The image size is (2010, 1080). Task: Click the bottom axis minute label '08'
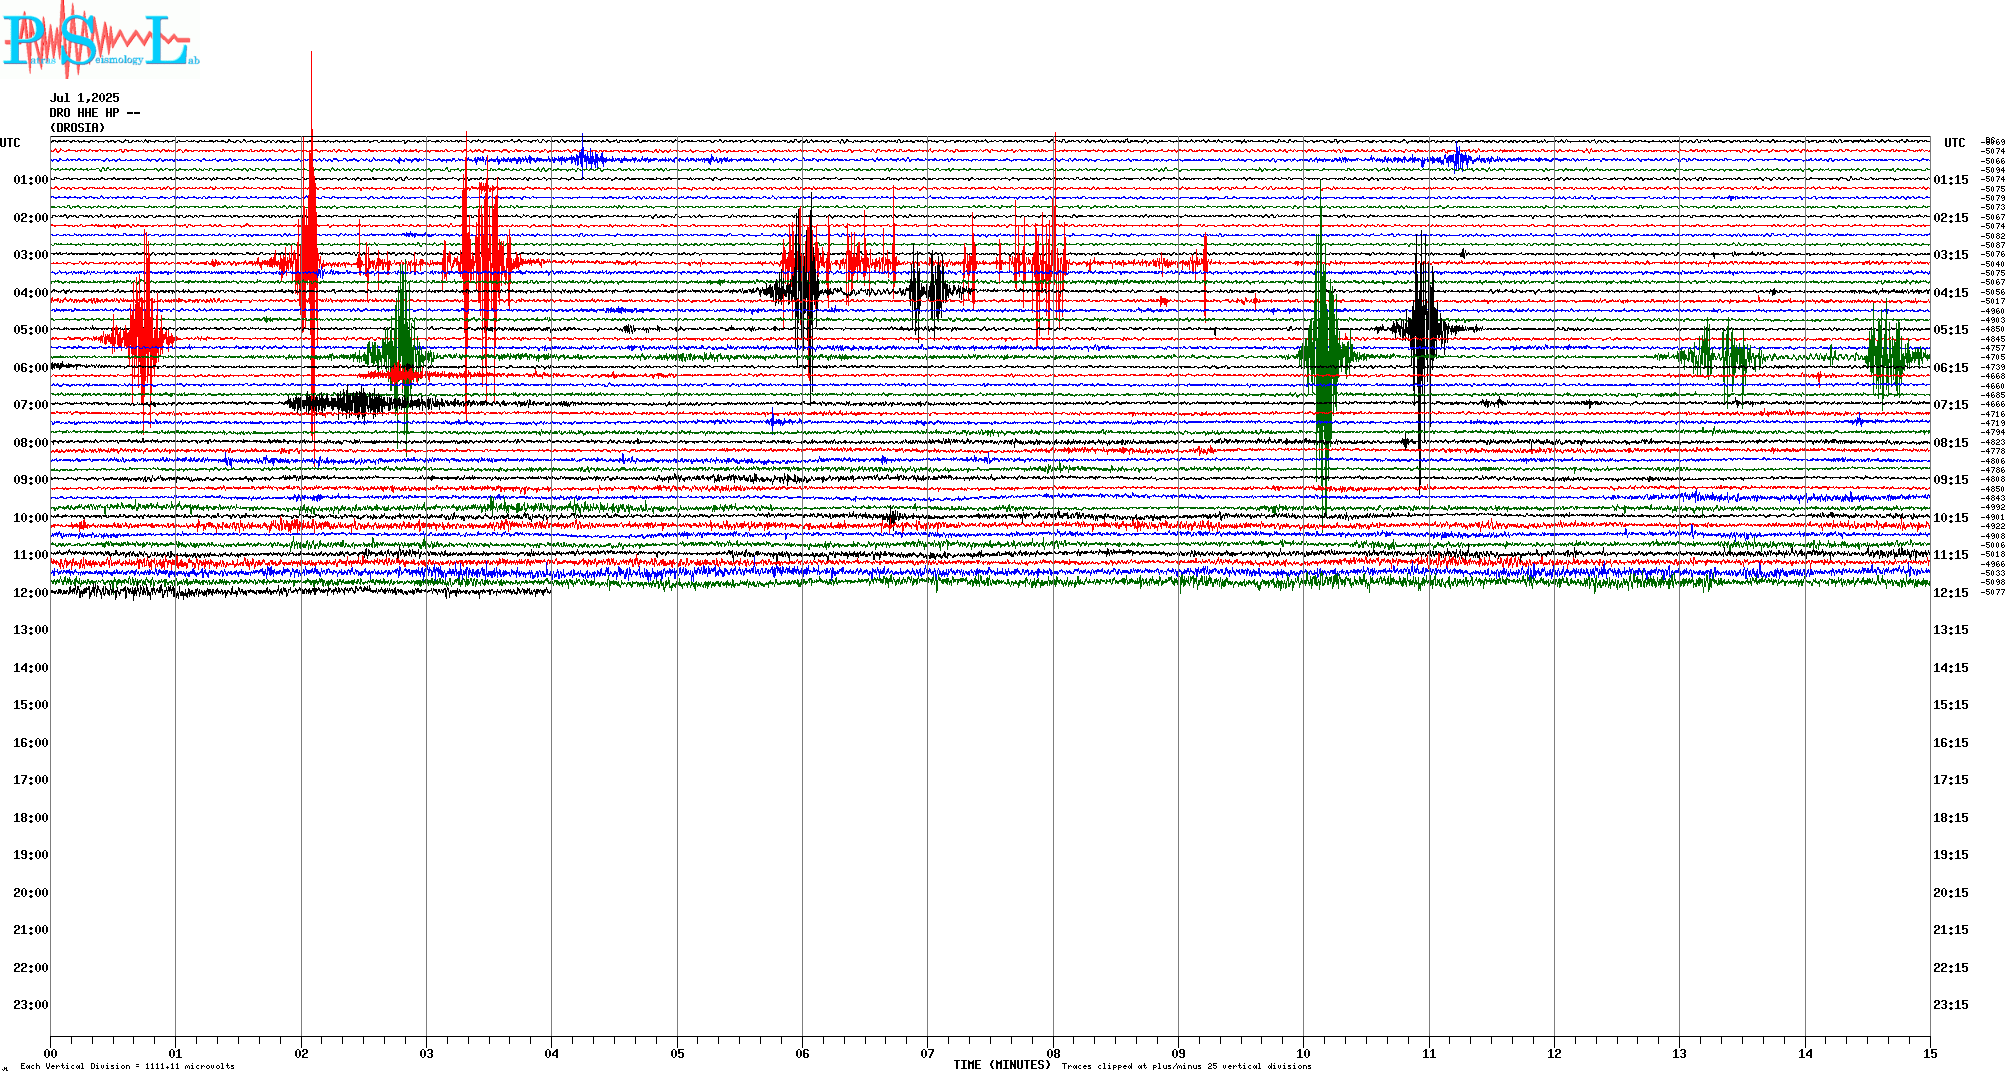tap(1053, 1053)
